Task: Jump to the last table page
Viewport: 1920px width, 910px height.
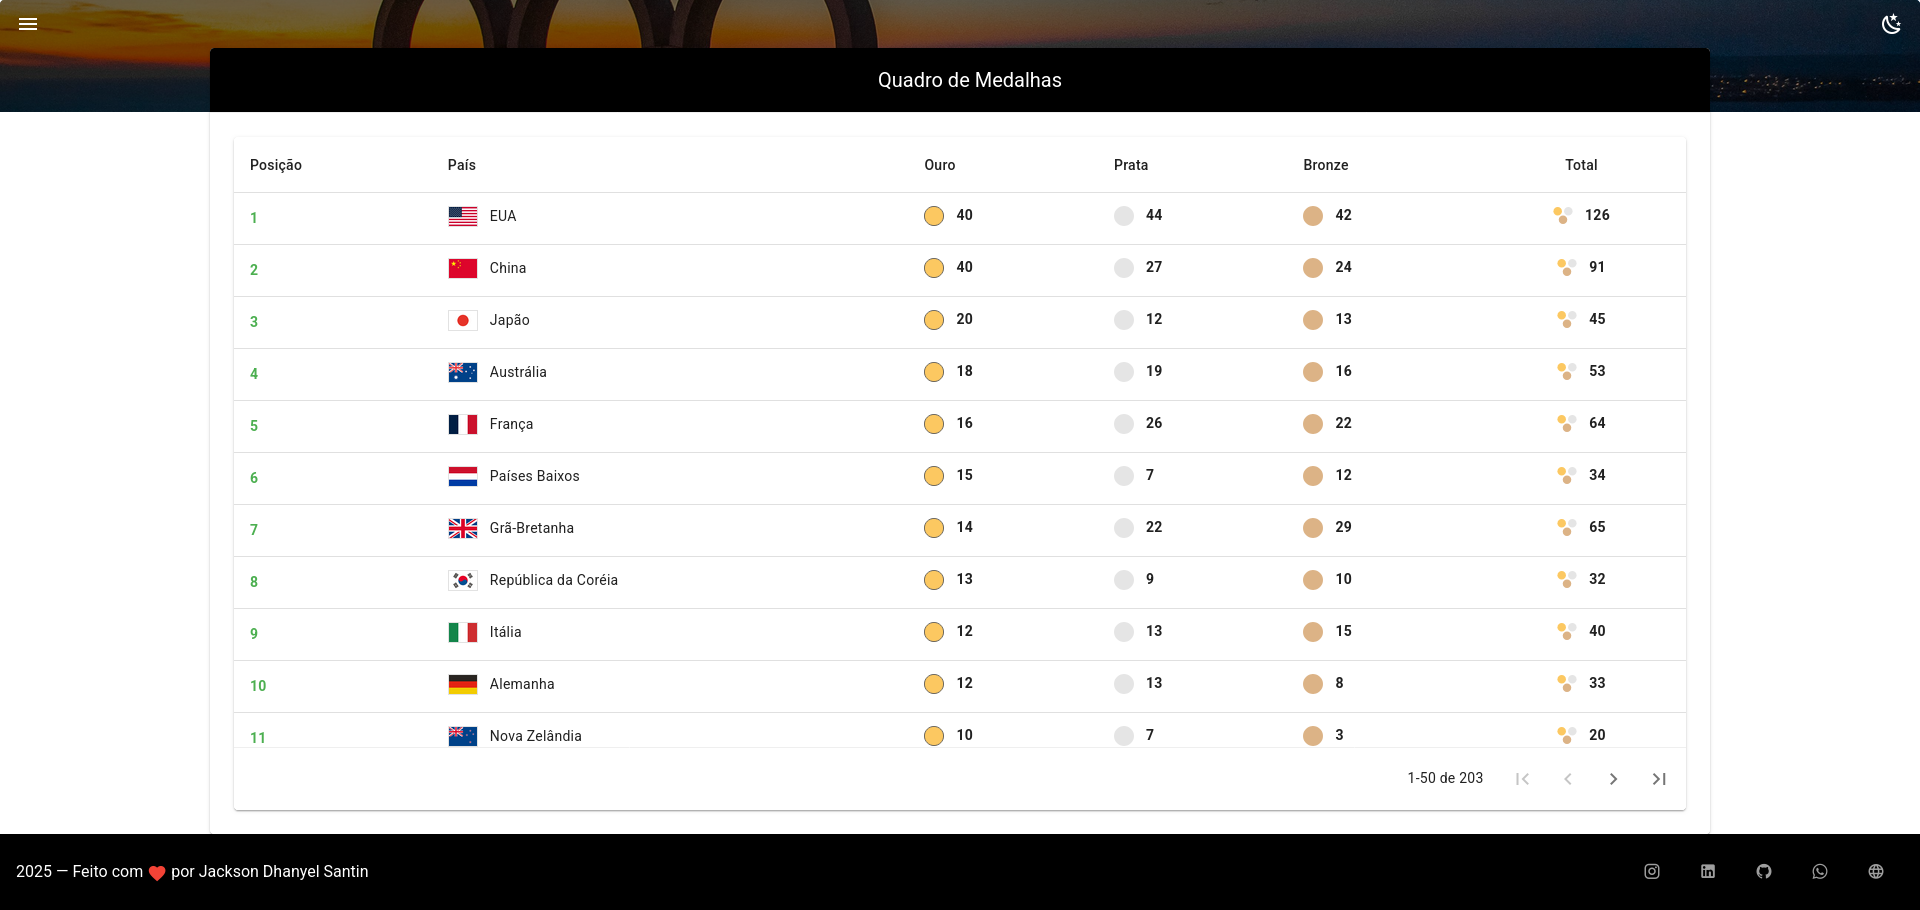Action: (x=1659, y=779)
